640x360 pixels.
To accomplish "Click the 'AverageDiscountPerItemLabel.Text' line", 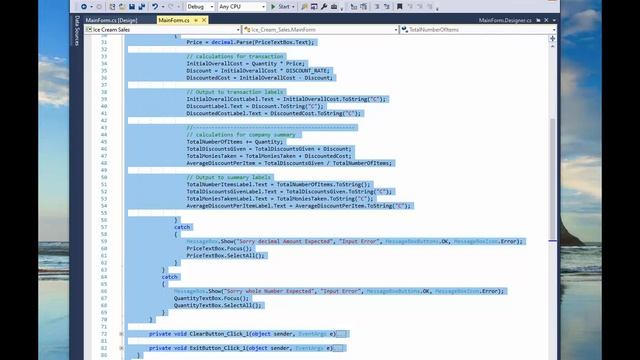I will 298,206.
